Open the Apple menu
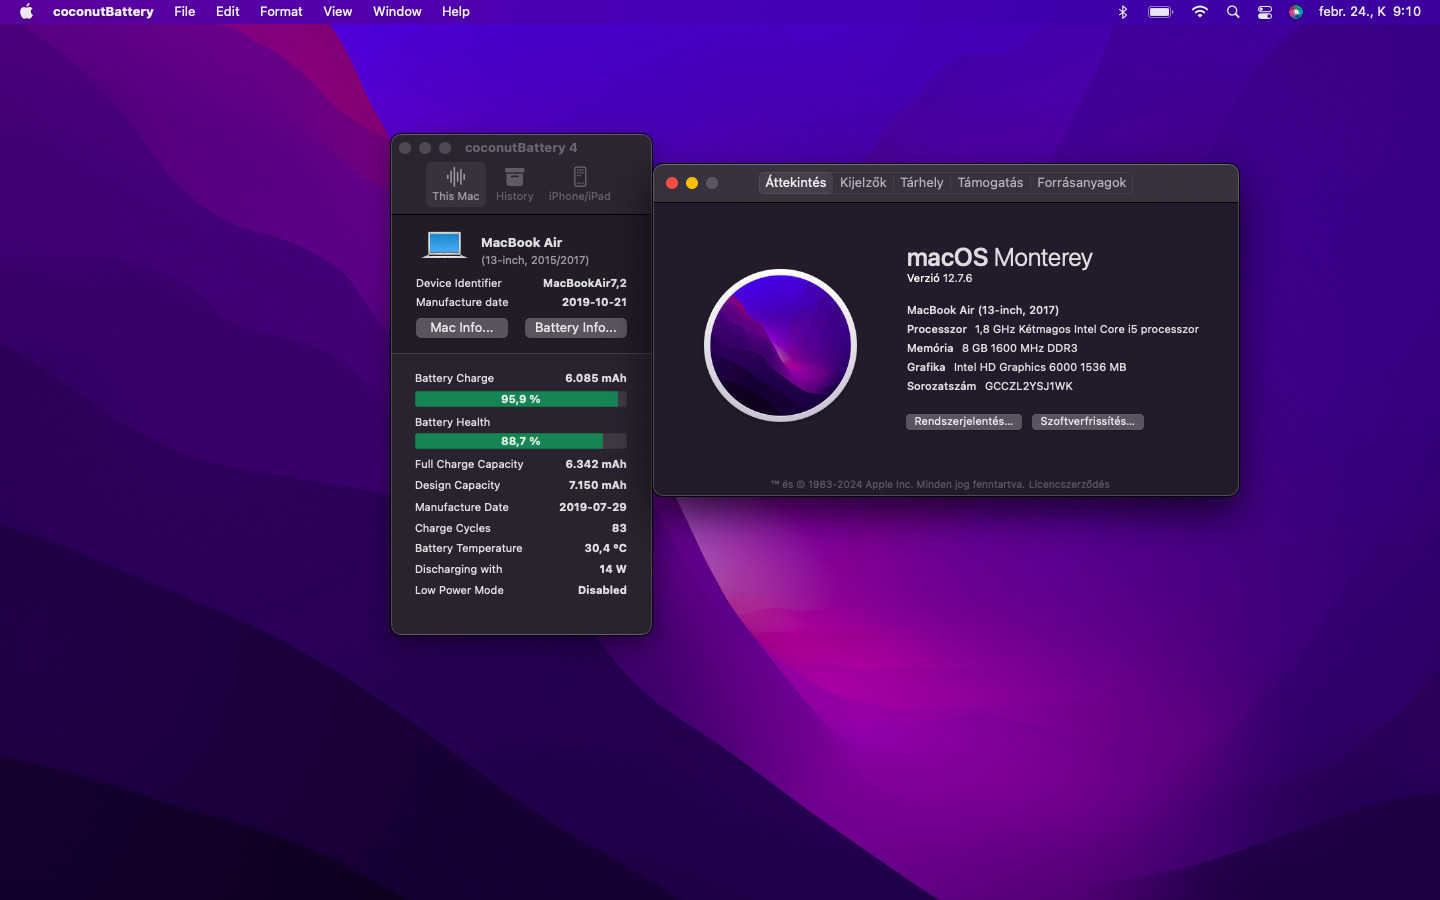1440x900 pixels. (x=26, y=12)
